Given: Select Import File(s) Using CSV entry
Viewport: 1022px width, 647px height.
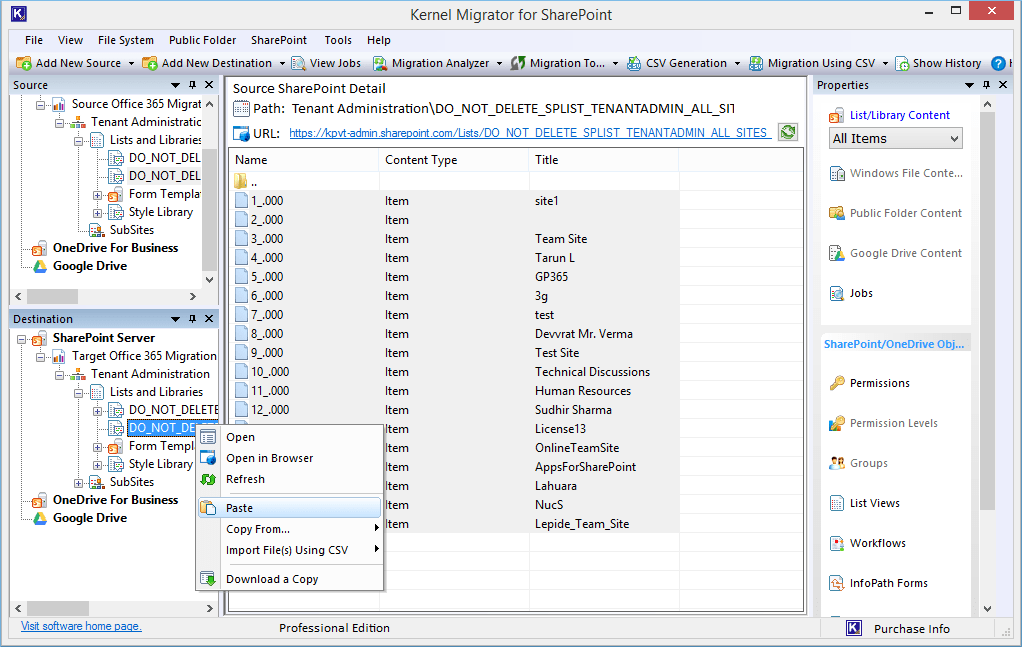Looking at the screenshot, I should 289,550.
